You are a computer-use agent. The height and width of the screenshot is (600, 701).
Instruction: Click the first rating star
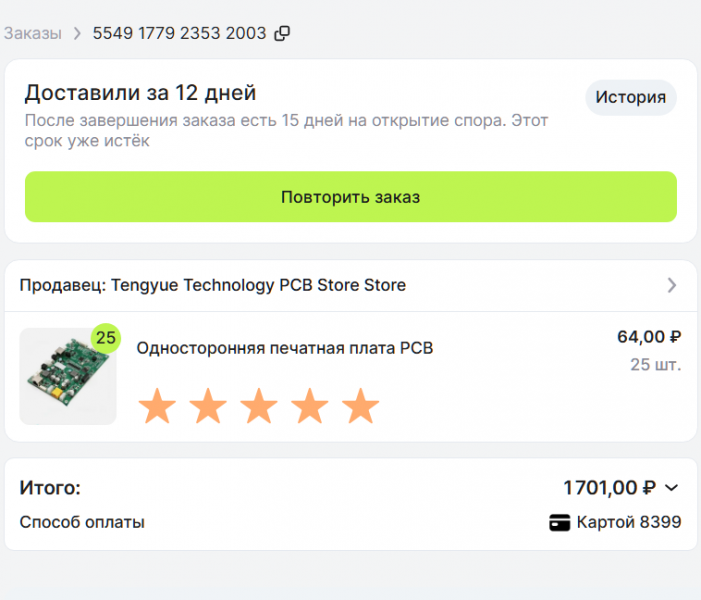(157, 407)
